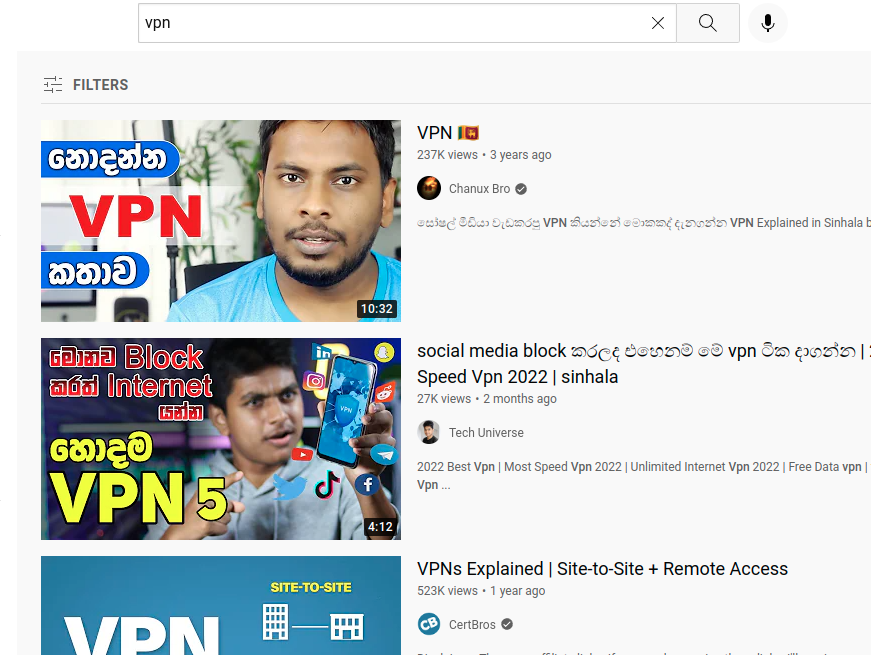
Task: Click the 10:32 duration badge on thumbnail
Action: [377, 308]
